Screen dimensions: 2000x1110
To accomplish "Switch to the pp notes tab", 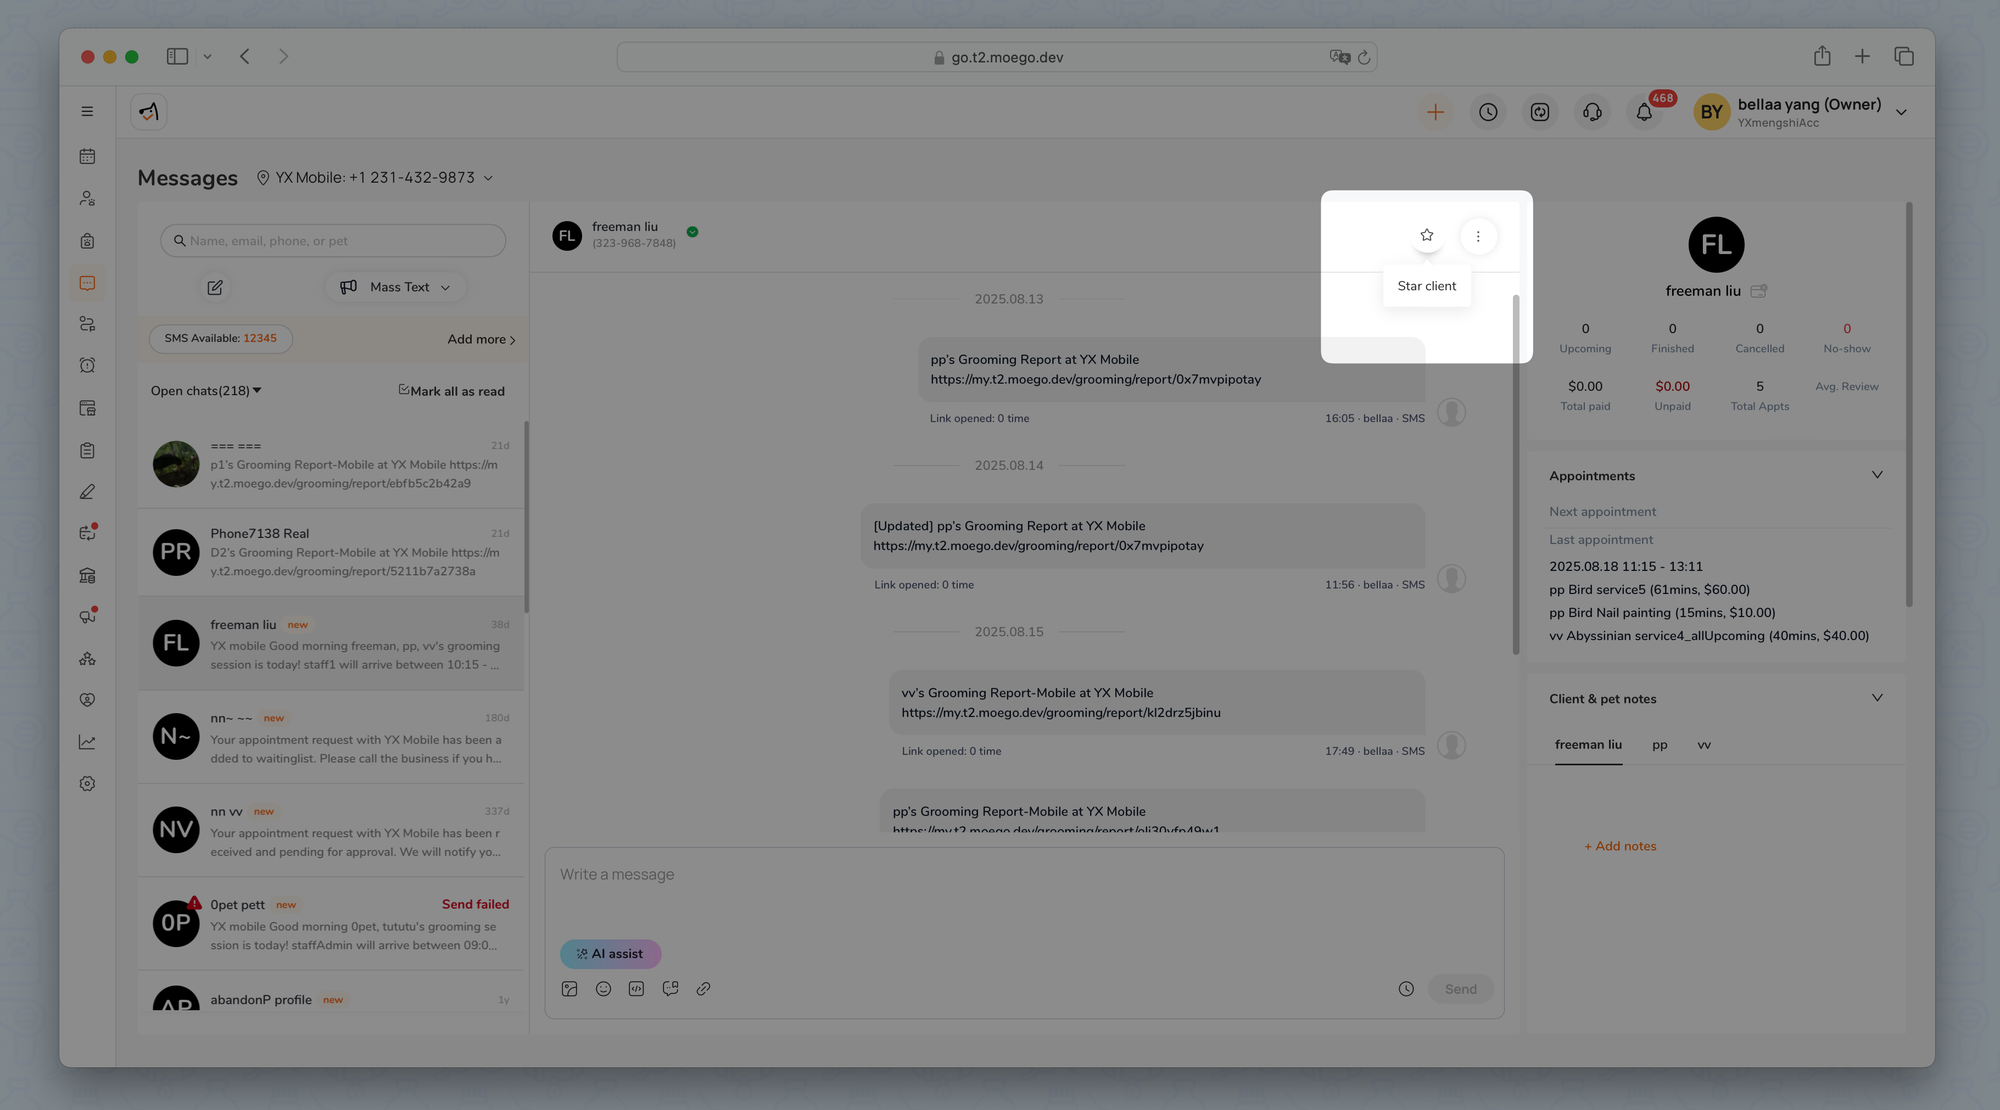I will pyautogui.click(x=1659, y=745).
